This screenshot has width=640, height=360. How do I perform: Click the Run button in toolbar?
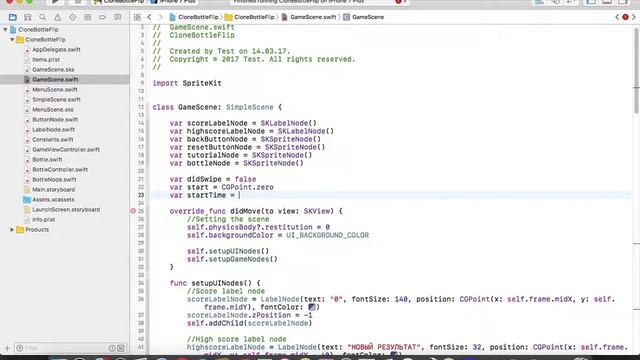[55, 2]
